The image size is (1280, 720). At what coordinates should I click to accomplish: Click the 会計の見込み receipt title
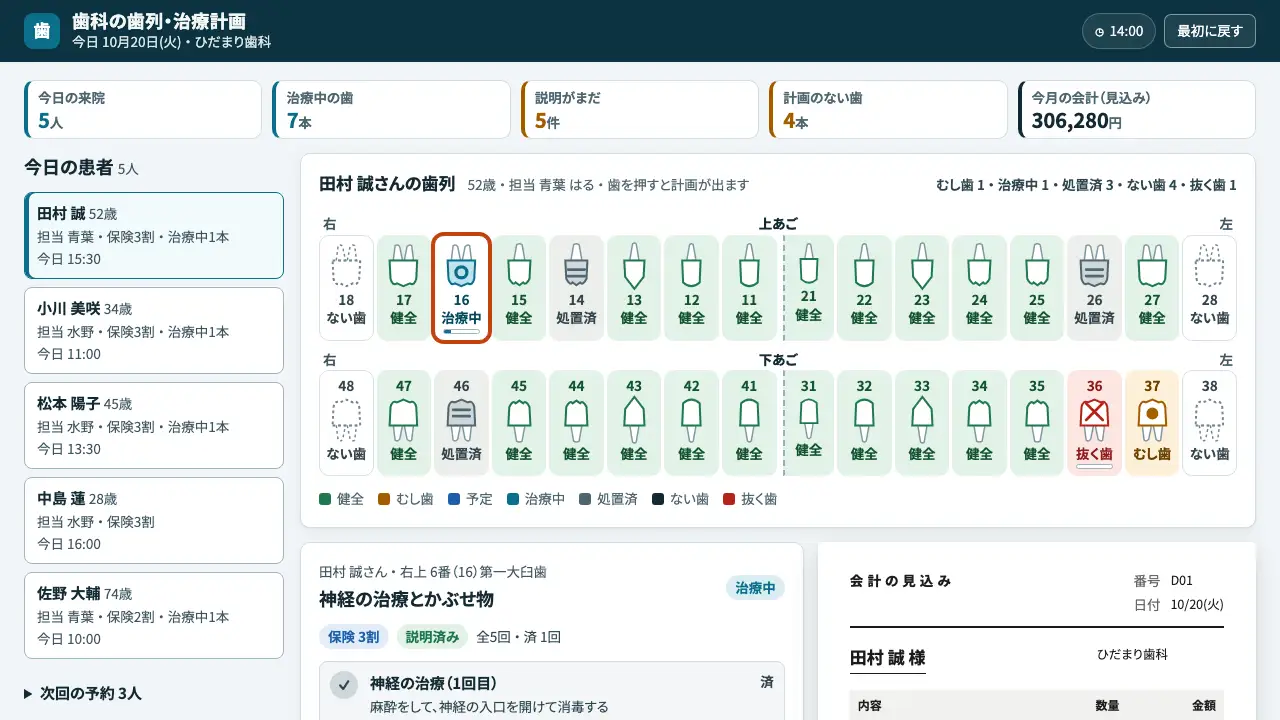coord(901,581)
